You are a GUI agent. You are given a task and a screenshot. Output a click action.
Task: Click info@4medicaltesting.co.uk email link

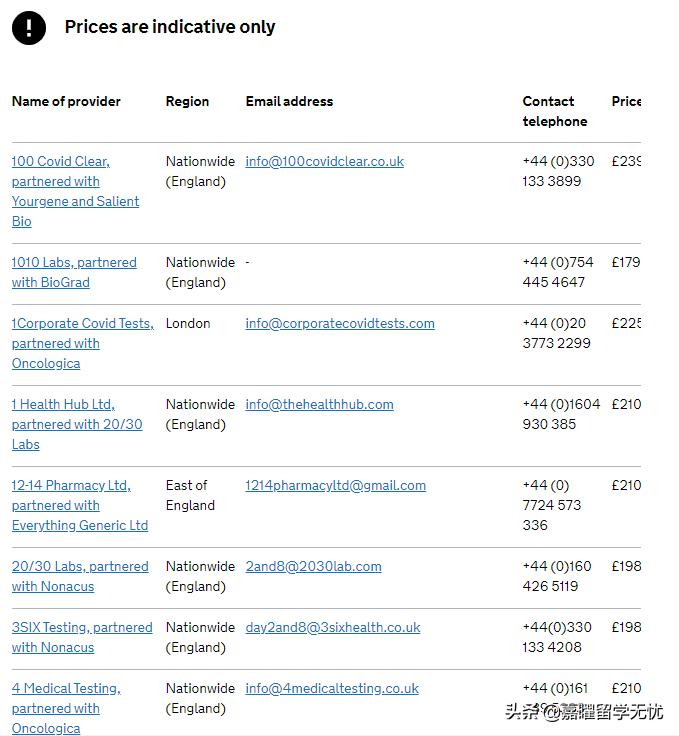click(331, 688)
